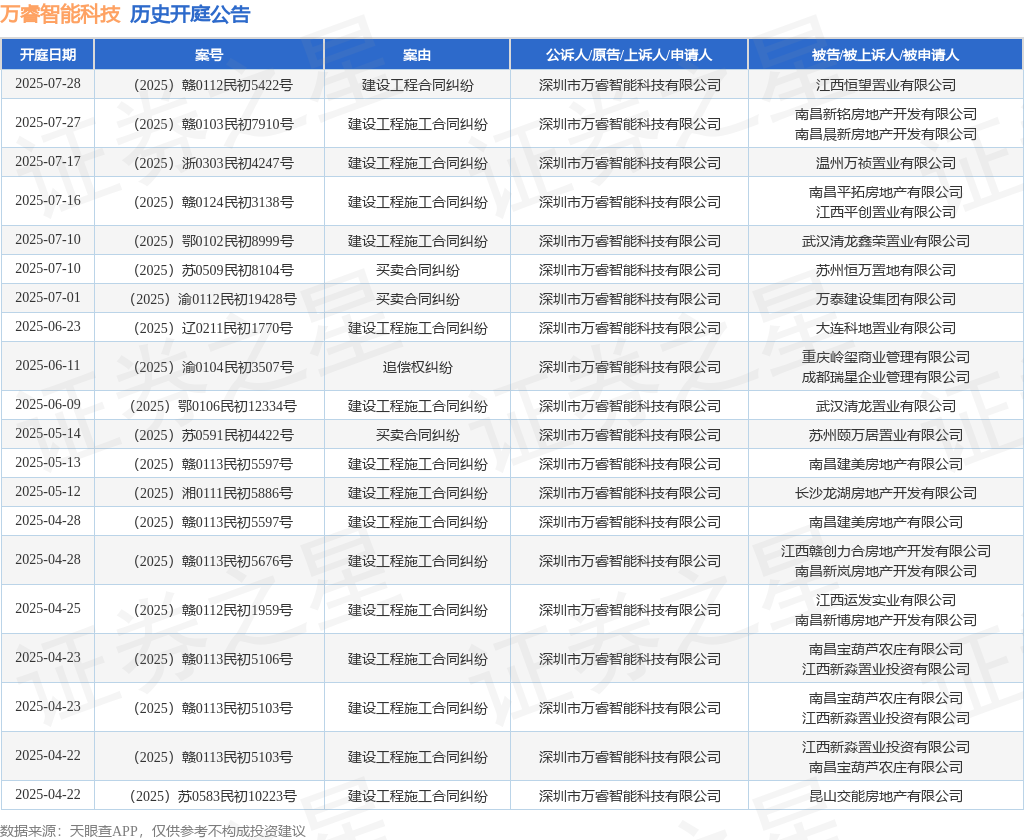The width and height of the screenshot is (1024, 840).
Task: Click date cell 2025-06-23
Action: coord(48,327)
